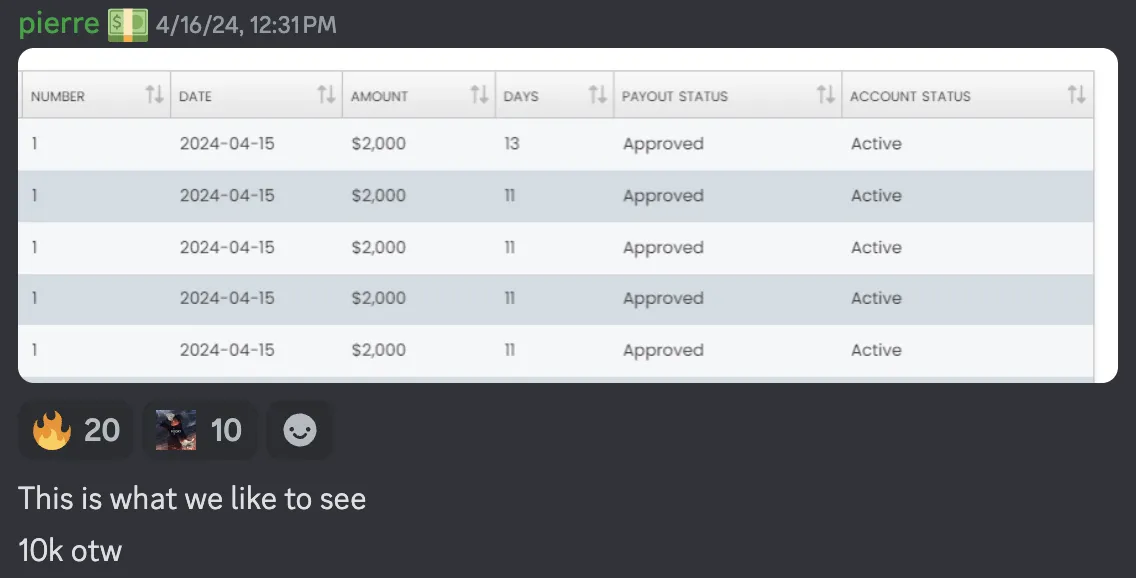Select the second row Approved status cell
This screenshot has width=1136, height=578.
click(x=663, y=196)
